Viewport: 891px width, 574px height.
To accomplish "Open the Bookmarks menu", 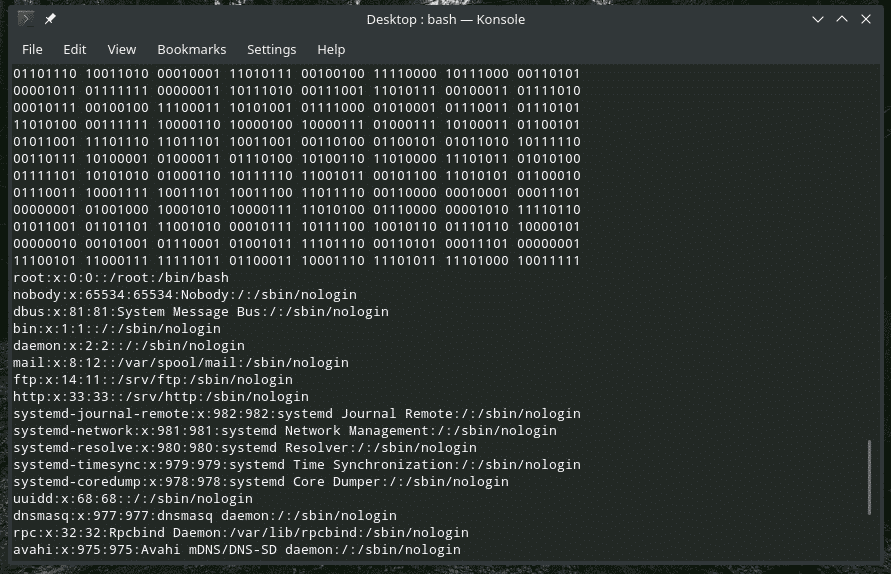I will [x=191, y=49].
